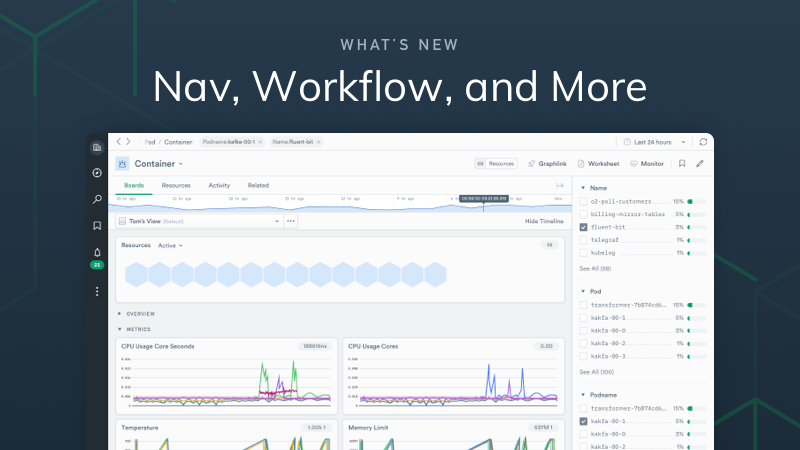Uncheck kafka-00-1 under Podname
Image resolution: width=800 pixels, height=450 pixels.
click(x=583, y=421)
